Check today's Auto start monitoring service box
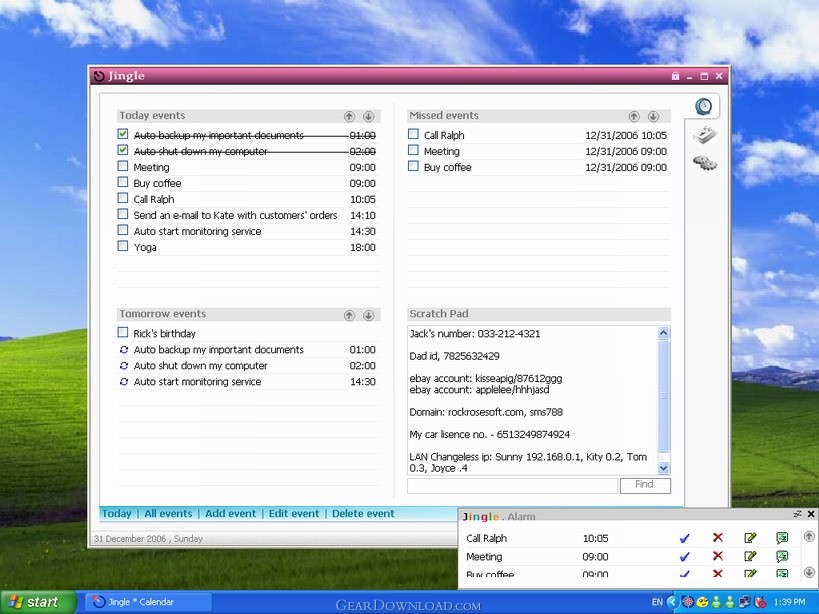The height and width of the screenshot is (614, 819). click(123, 230)
